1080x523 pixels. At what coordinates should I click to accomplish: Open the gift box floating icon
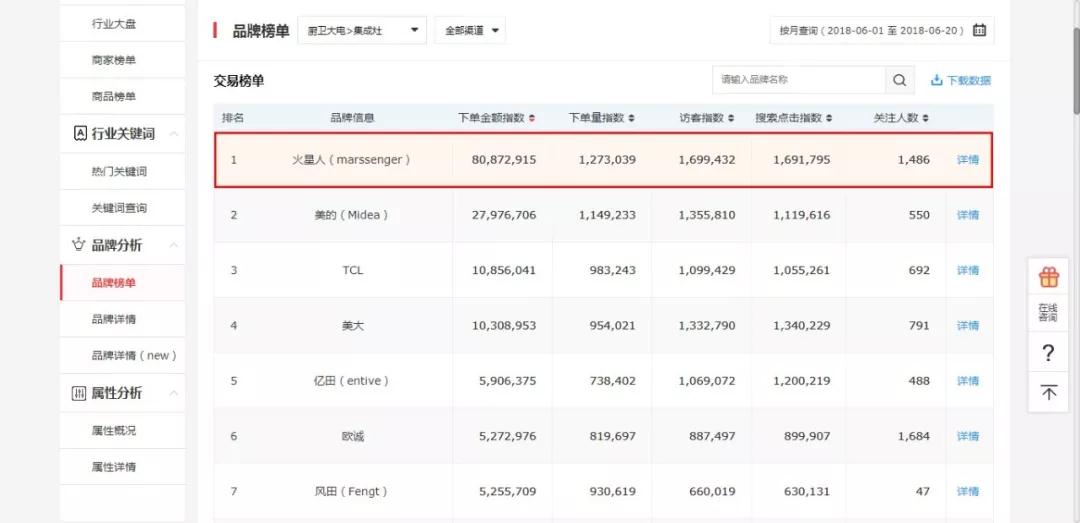(1048, 277)
